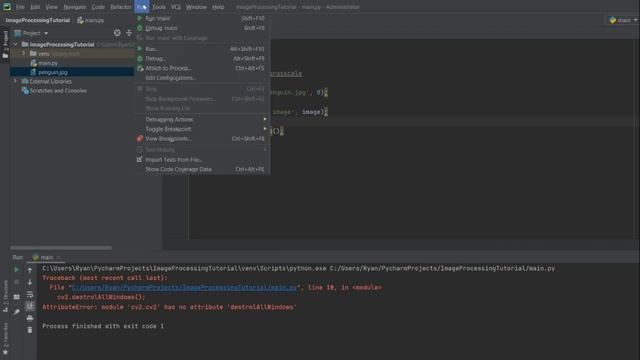Open the Tools menu
640x360 pixels.
pos(159,7)
